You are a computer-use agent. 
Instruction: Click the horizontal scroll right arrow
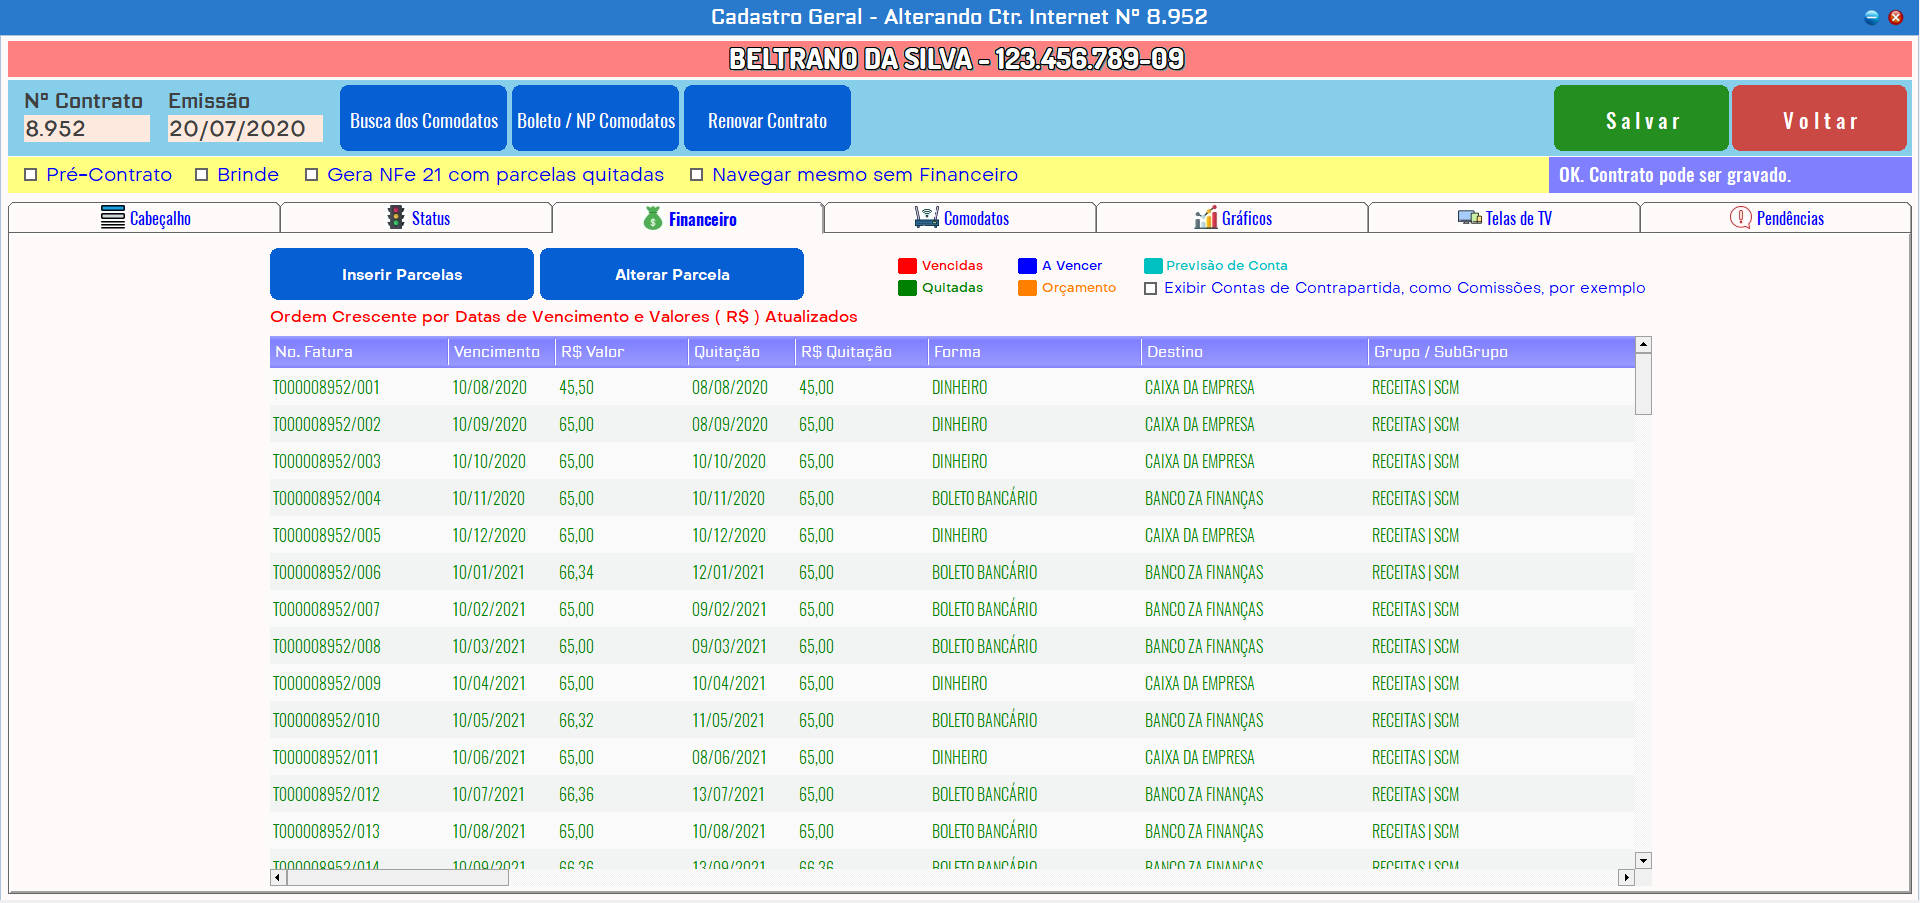(1626, 878)
